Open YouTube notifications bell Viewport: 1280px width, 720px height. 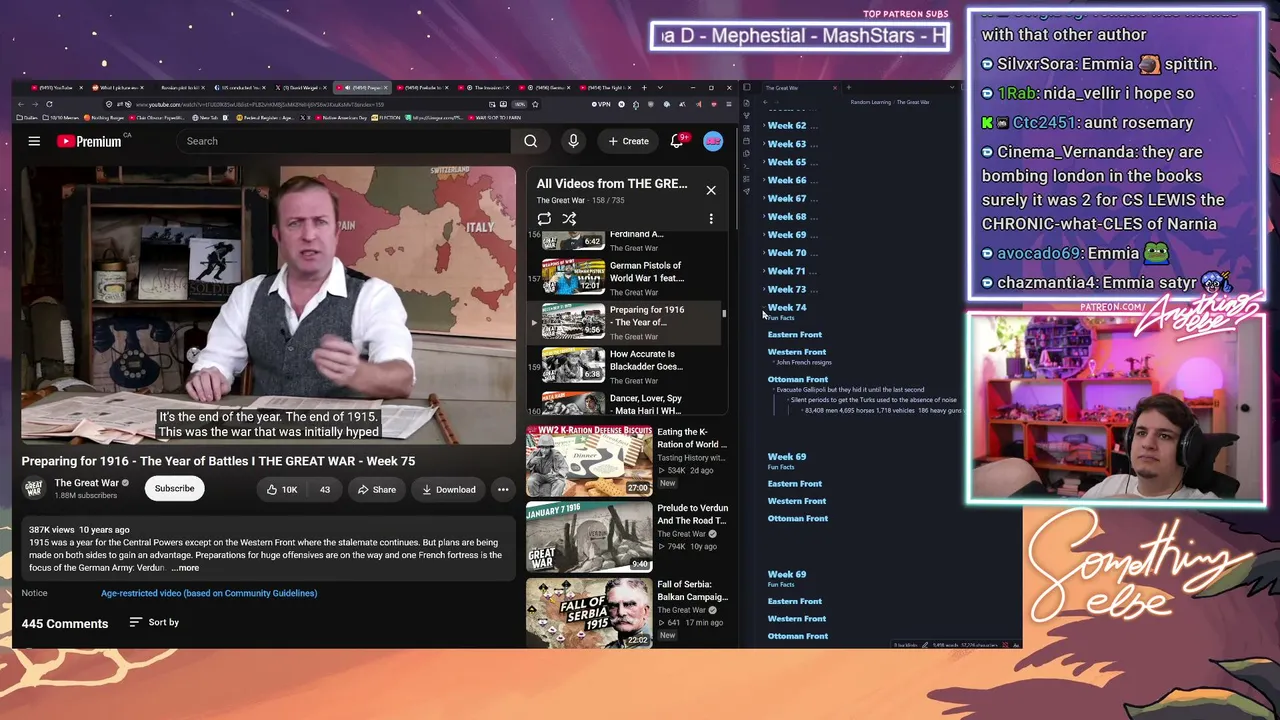(x=677, y=141)
